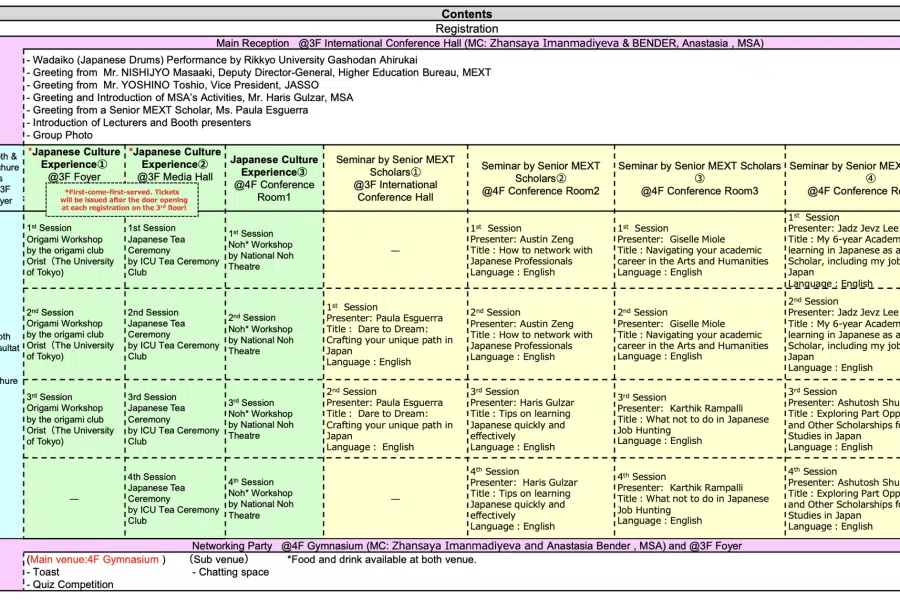Click the 4th Session "Exploring Part" scholarships cell
This screenshot has height=600, width=900.
[844, 498]
